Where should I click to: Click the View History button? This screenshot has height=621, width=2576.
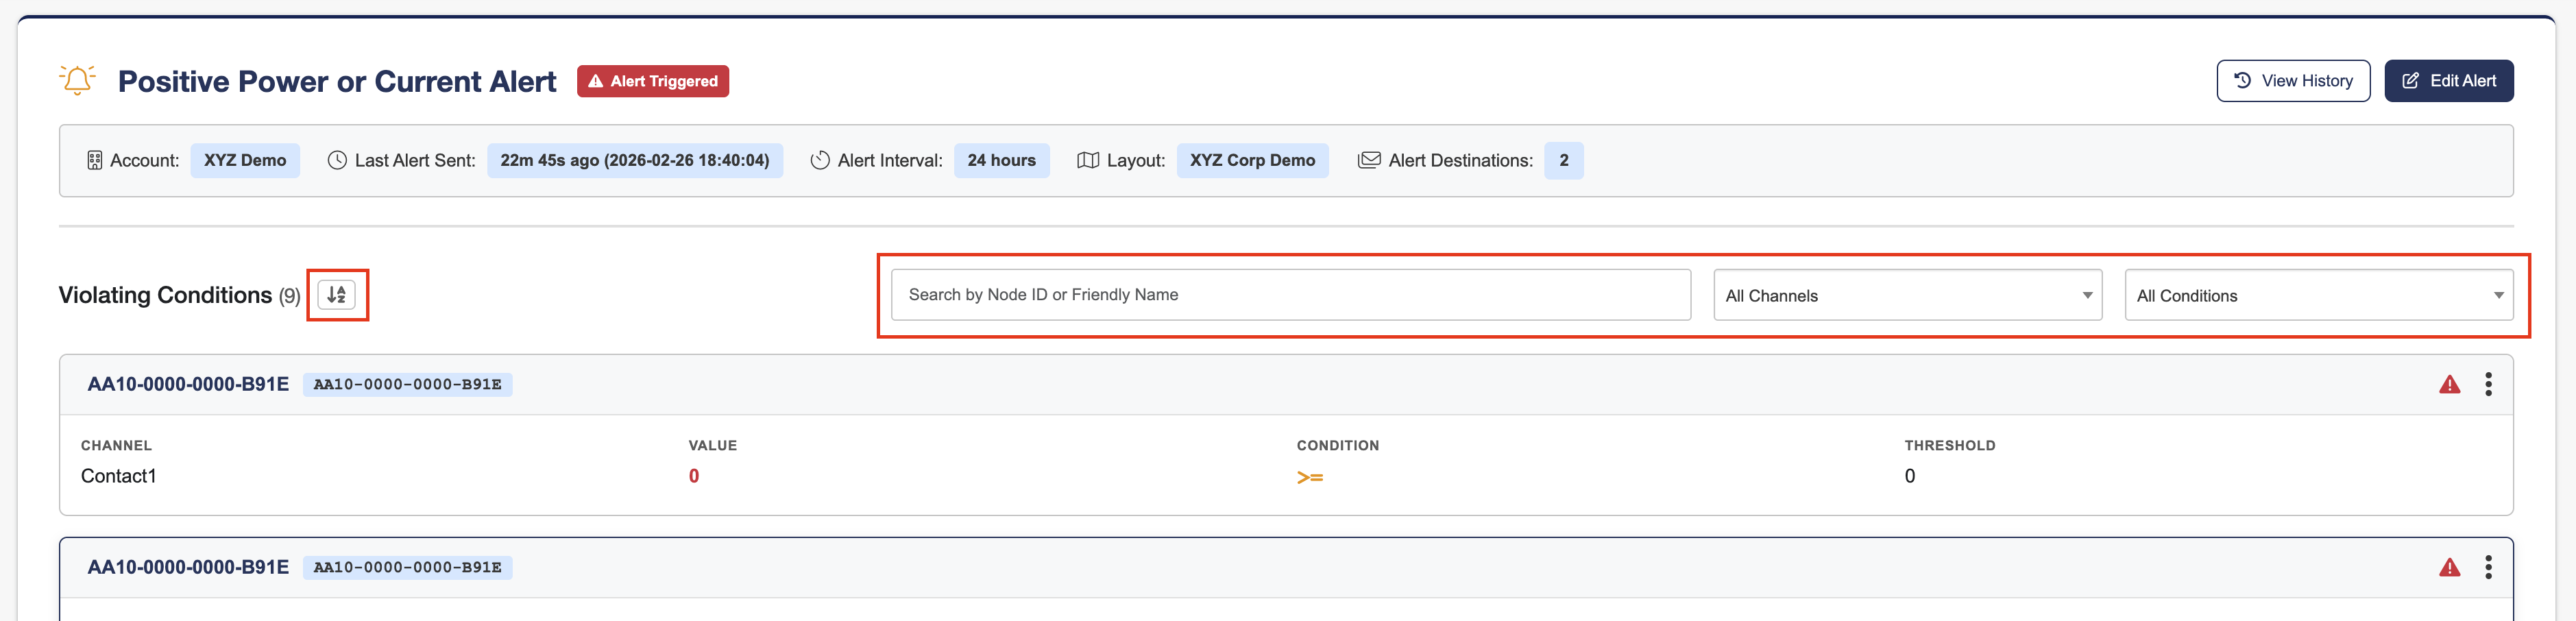point(2293,80)
